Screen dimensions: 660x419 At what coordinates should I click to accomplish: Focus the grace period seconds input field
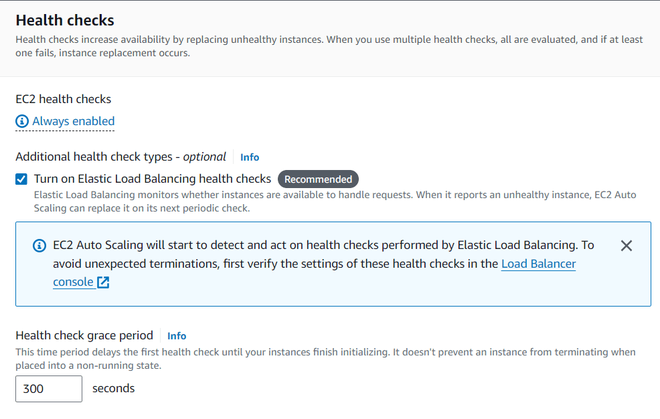click(48, 388)
